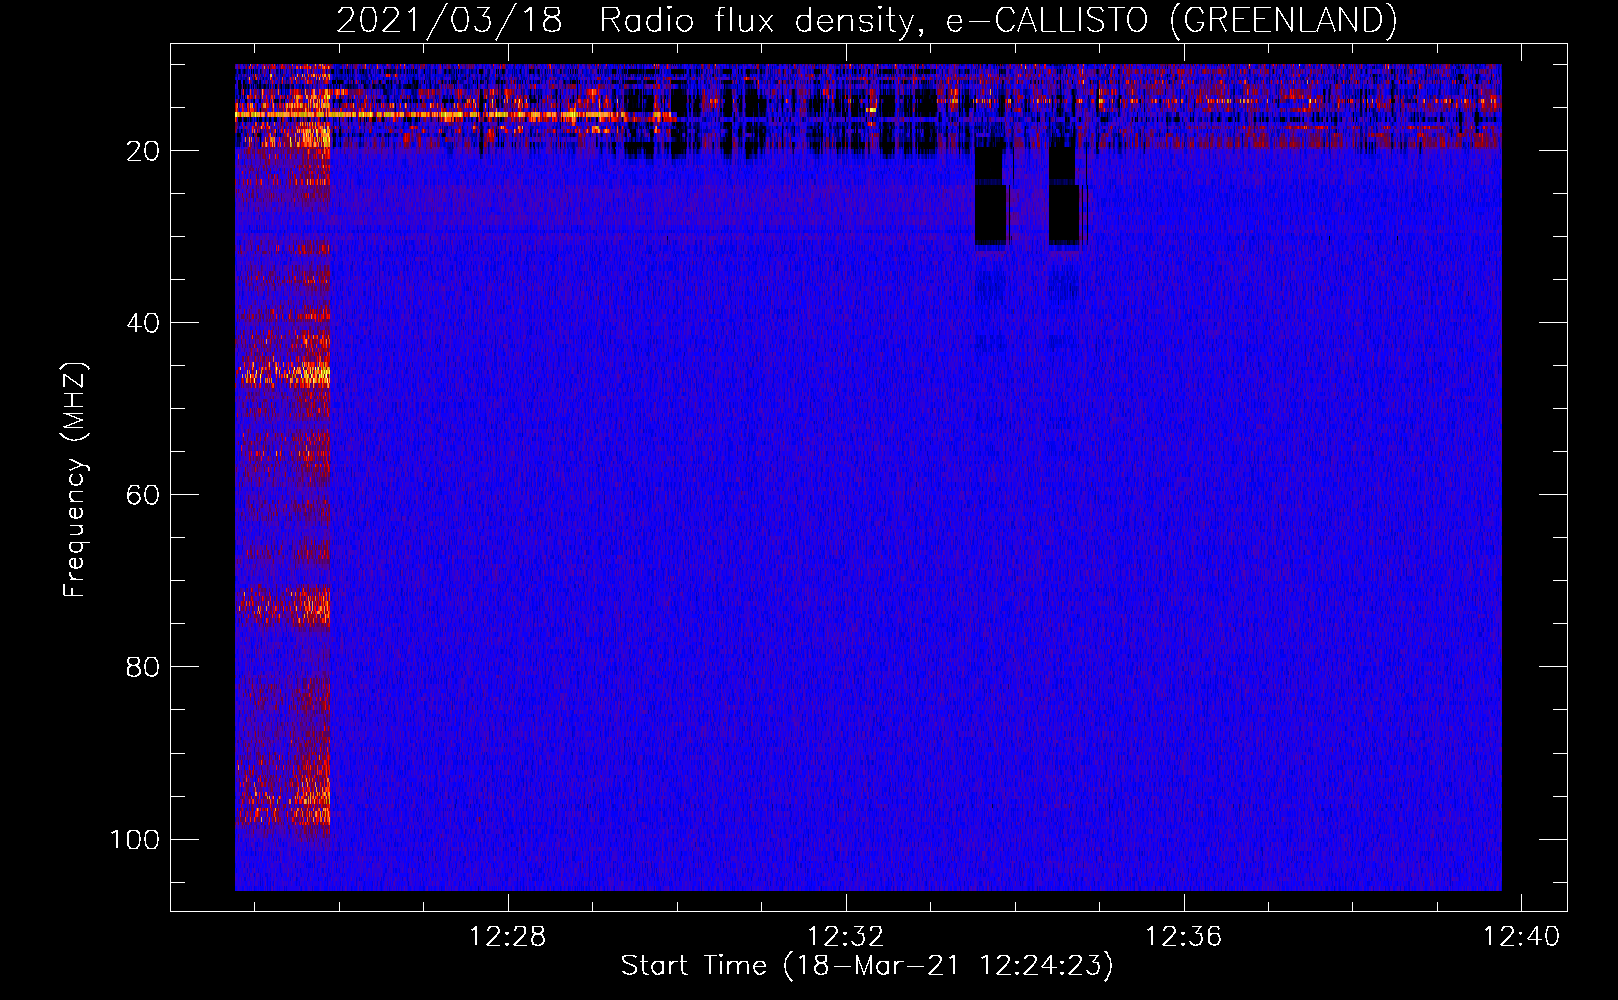Image resolution: width=1618 pixels, height=1000 pixels.
Task: Click the 12:32 time tick label
Action: tap(846, 937)
